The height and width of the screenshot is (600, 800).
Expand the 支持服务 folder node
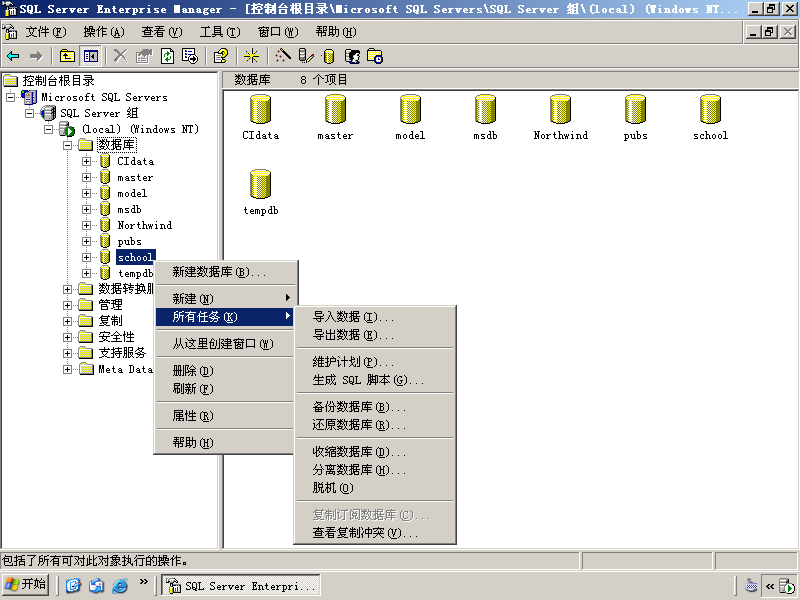click(x=67, y=353)
